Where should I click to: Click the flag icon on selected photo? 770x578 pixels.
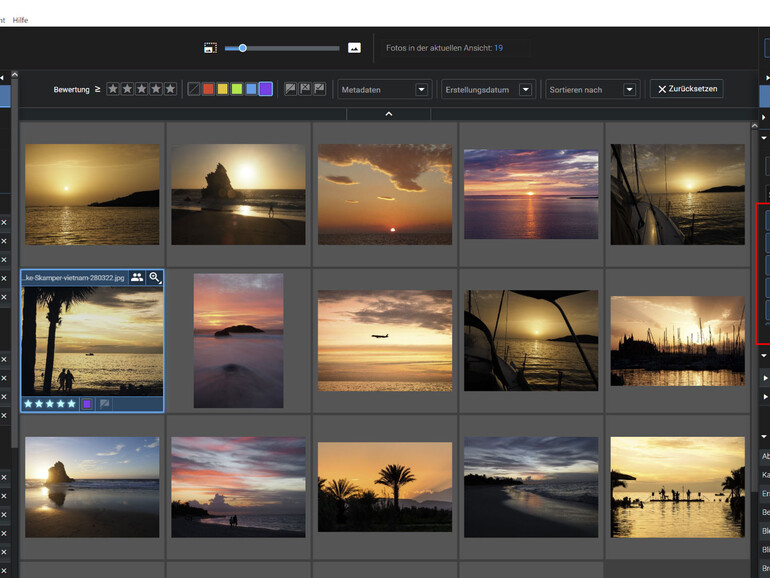(x=104, y=404)
